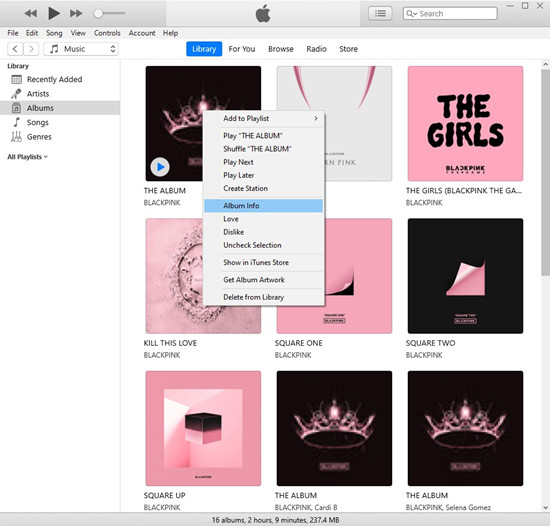This screenshot has height=526, width=550.
Task: Switch to the For You tab
Action: pyautogui.click(x=242, y=49)
